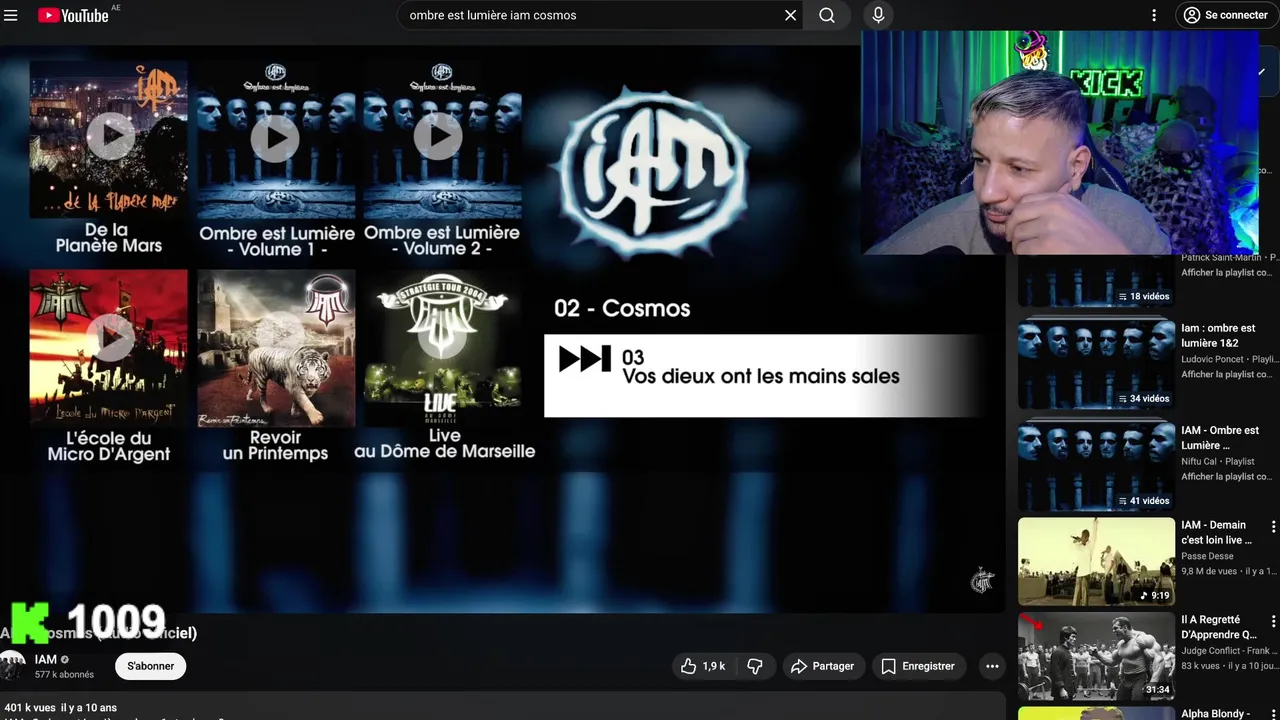The width and height of the screenshot is (1280, 720).
Task: Open the IAM channel name link
Action: click(46, 659)
